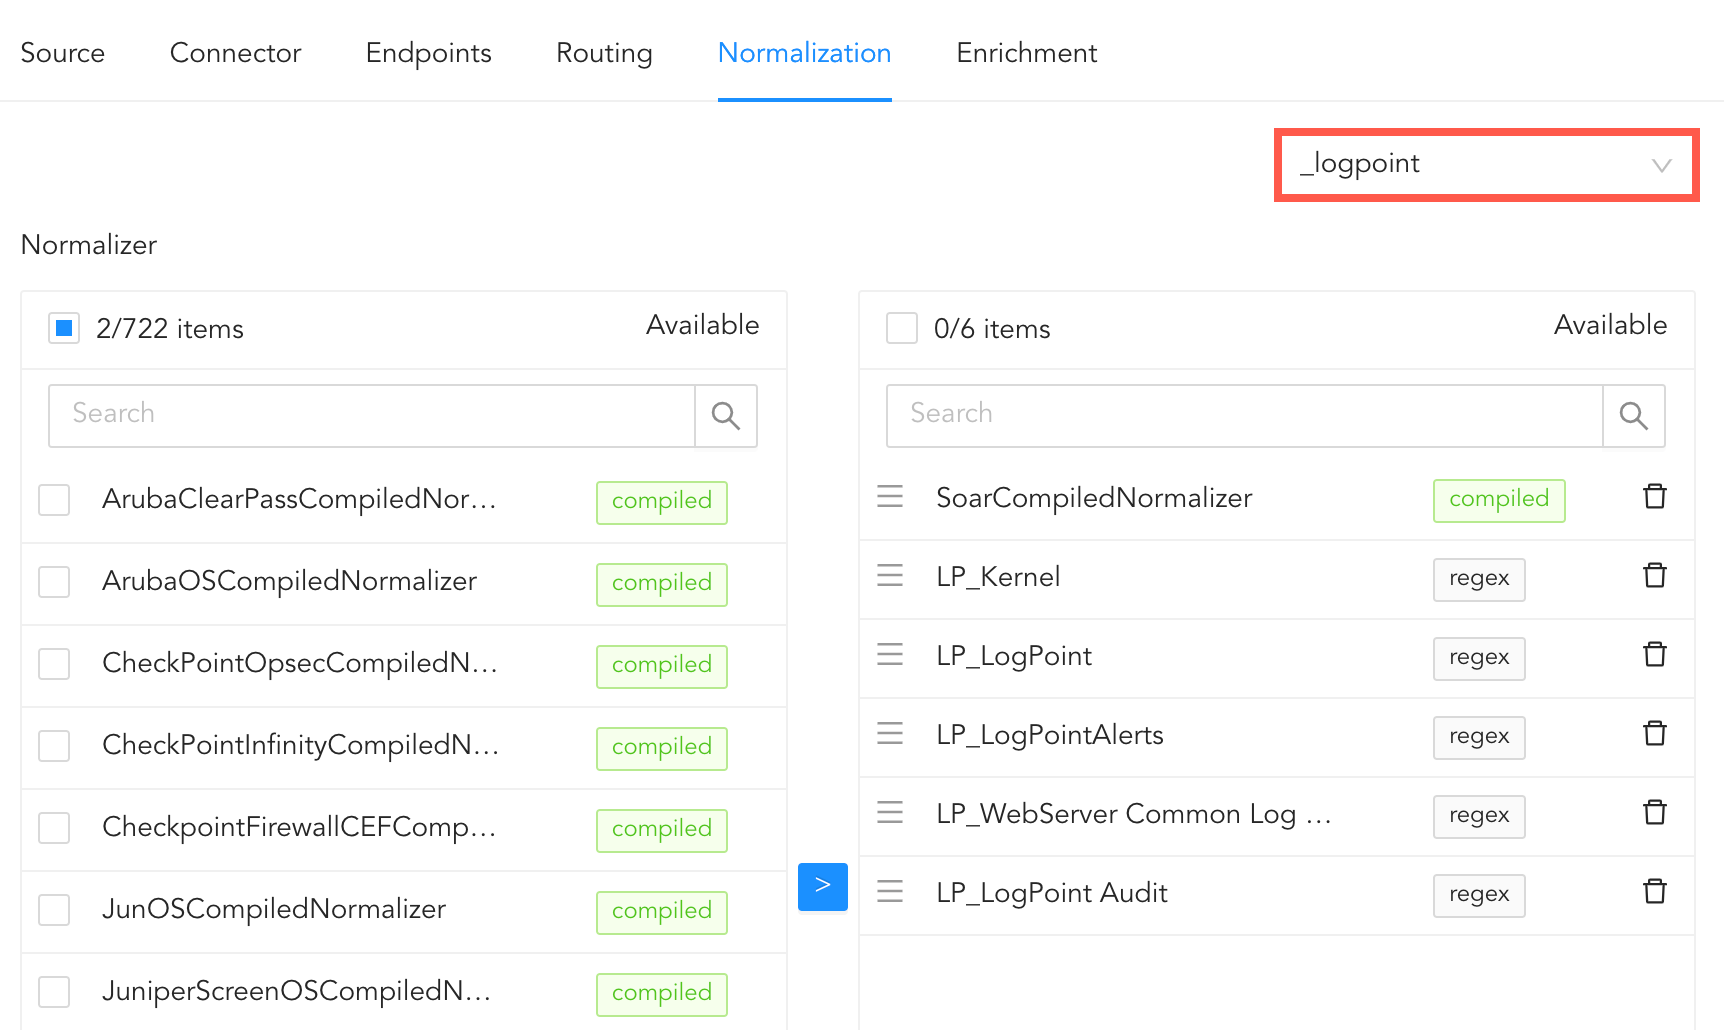Delete the SoarCompiledNormalizer entry via trash icon
This screenshot has width=1724, height=1030.
tap(1655, 497)
